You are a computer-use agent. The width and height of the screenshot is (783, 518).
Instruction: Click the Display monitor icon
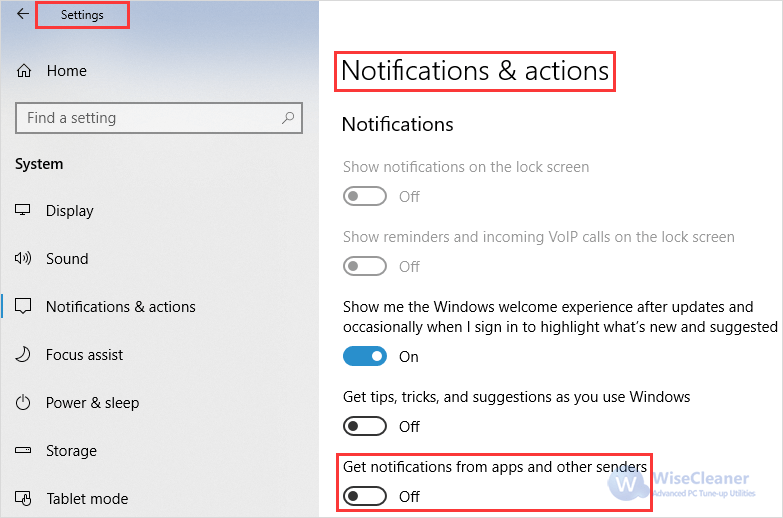22,210
